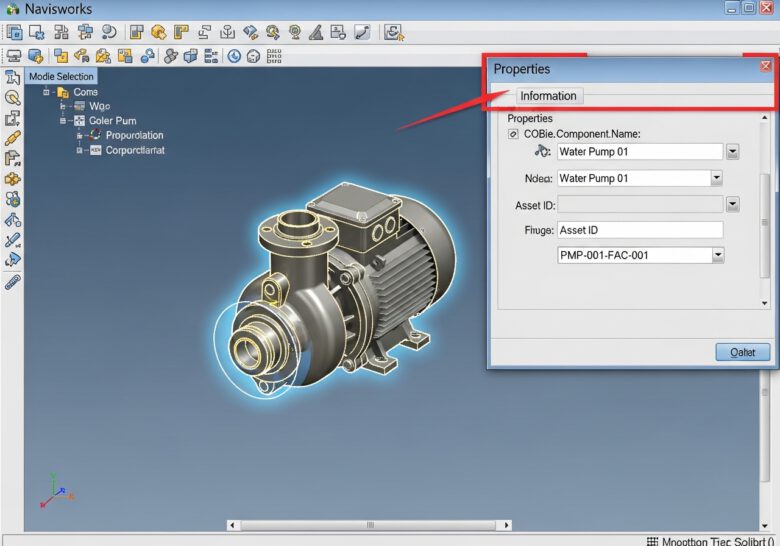Screen dimensions: 780x546
Task: Click the grid icon in the status bar
Action: [652, 541]
